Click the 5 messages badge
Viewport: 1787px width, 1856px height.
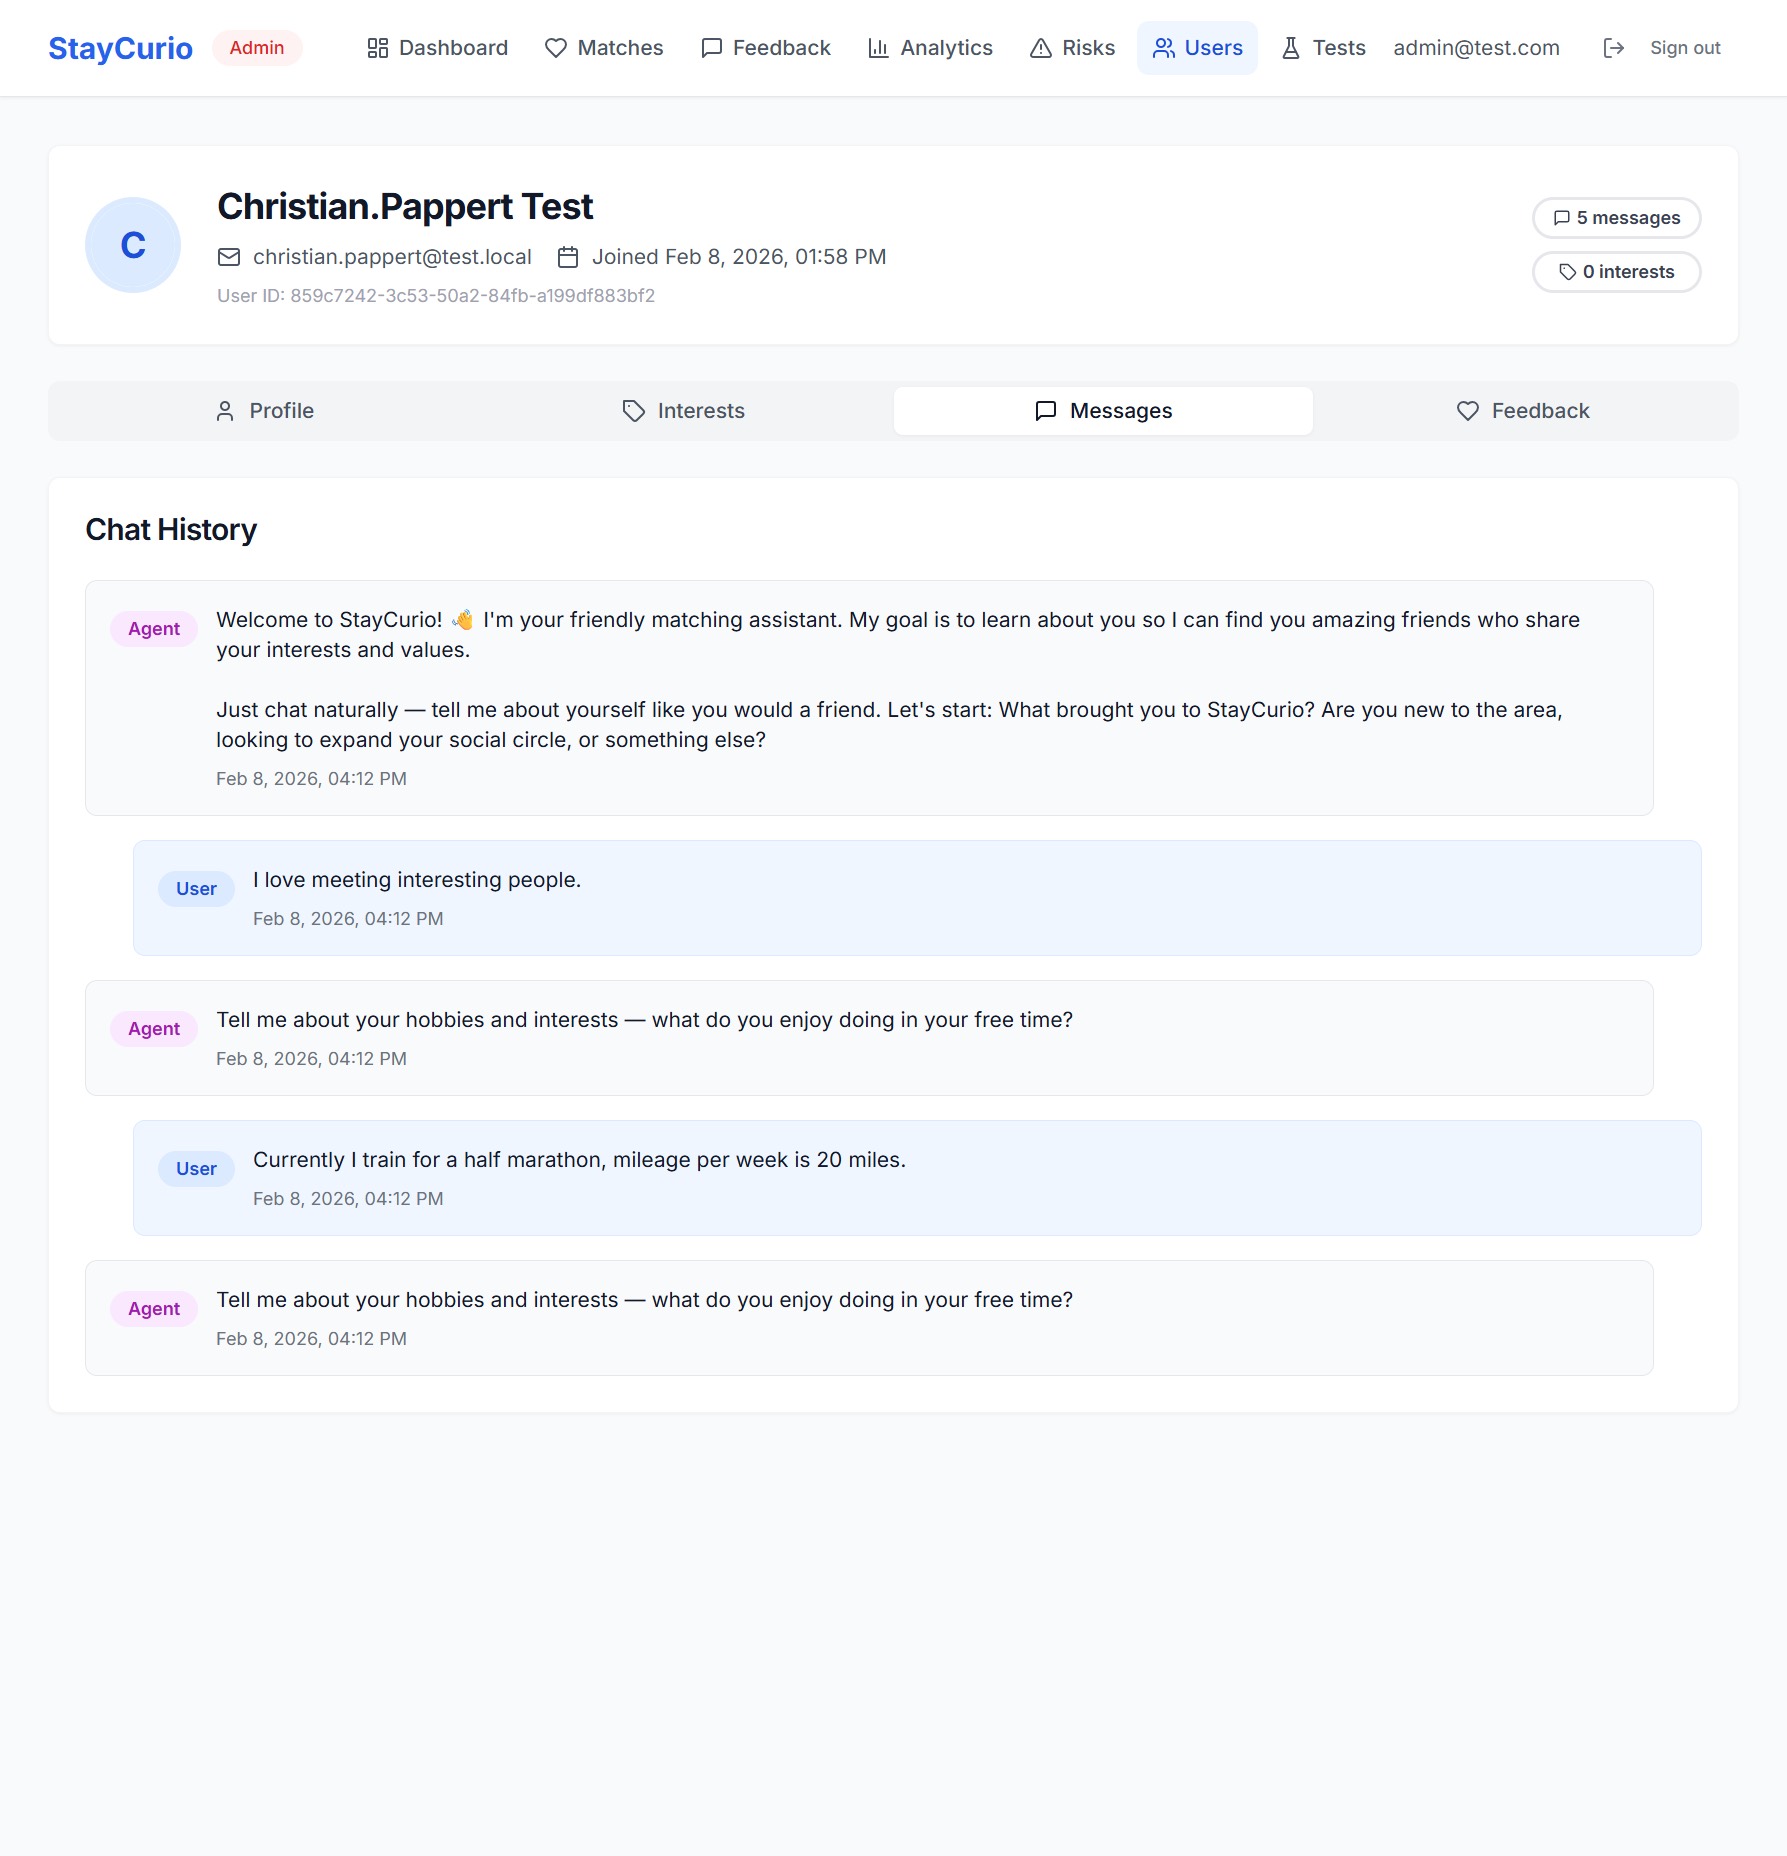pyautogui.click(x=1616, y=218)
